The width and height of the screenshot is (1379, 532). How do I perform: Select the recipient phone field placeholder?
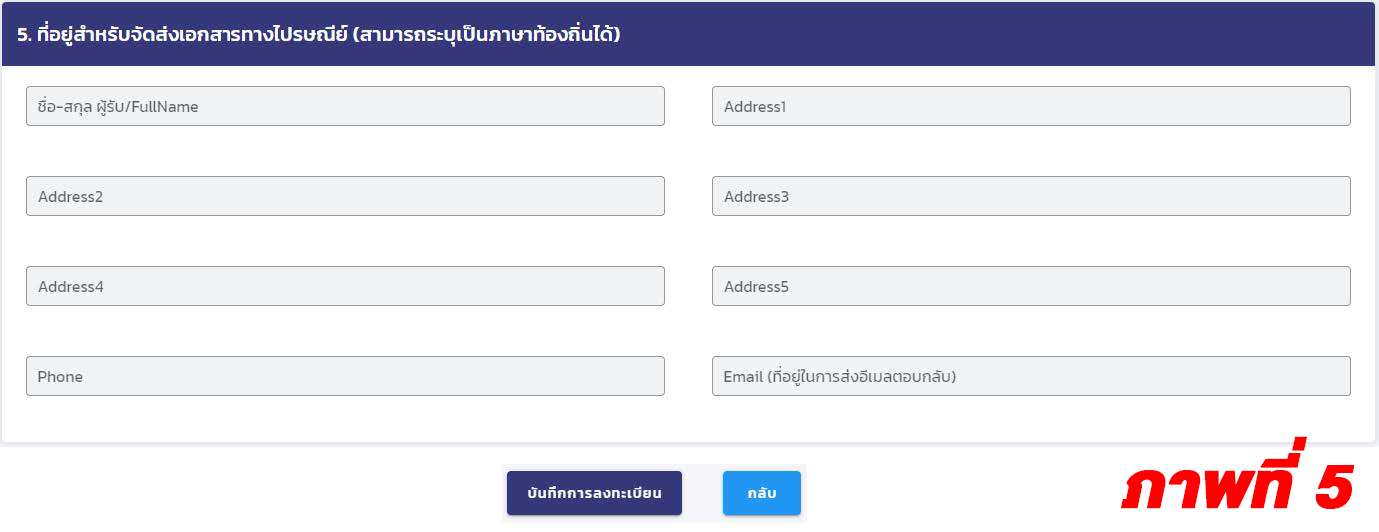tap(60, 377)
